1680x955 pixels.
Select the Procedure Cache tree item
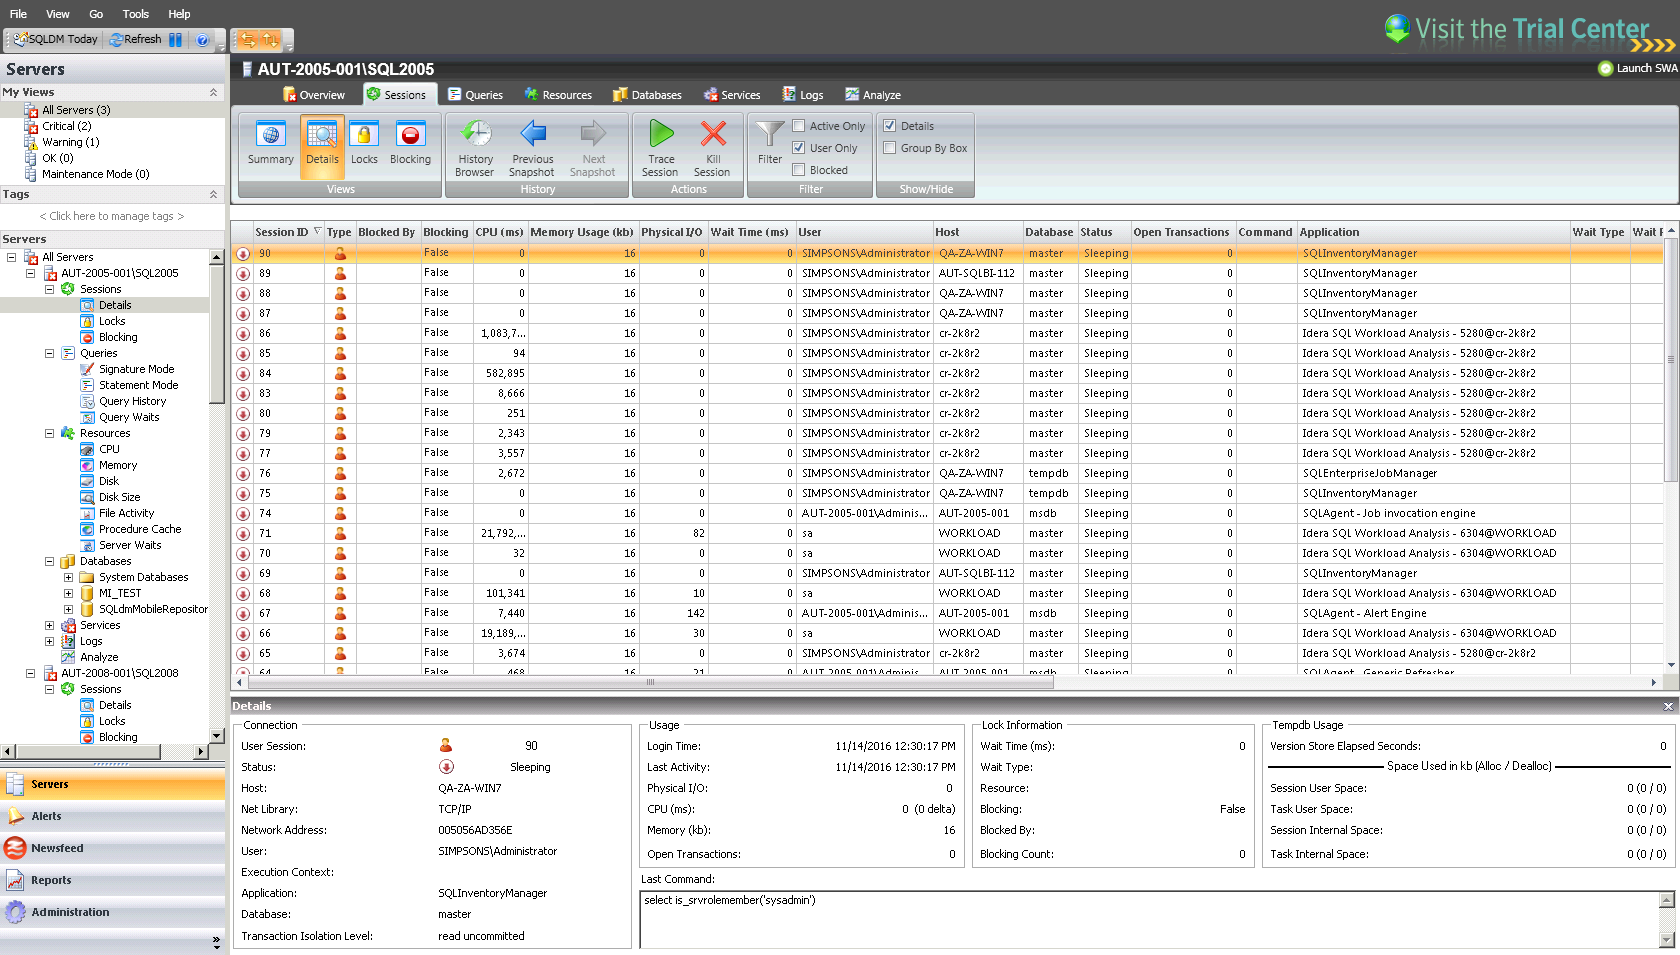140,529
